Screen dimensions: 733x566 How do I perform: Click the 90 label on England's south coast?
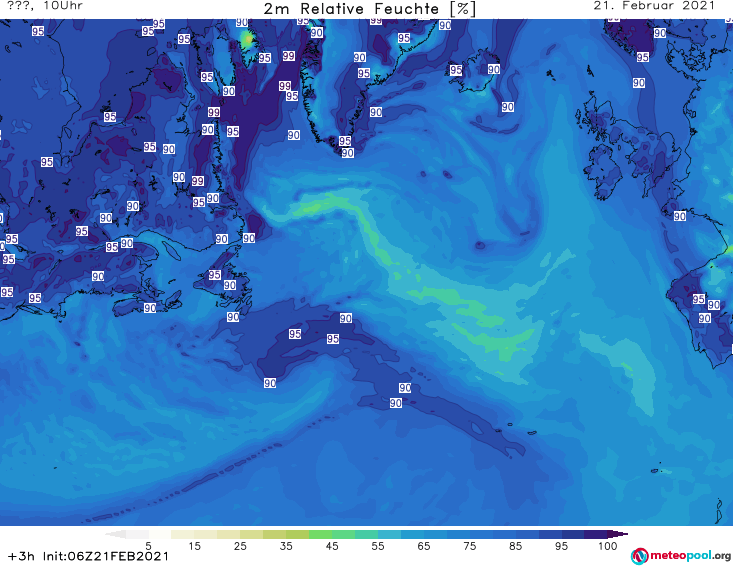click(x=680, y=216)
